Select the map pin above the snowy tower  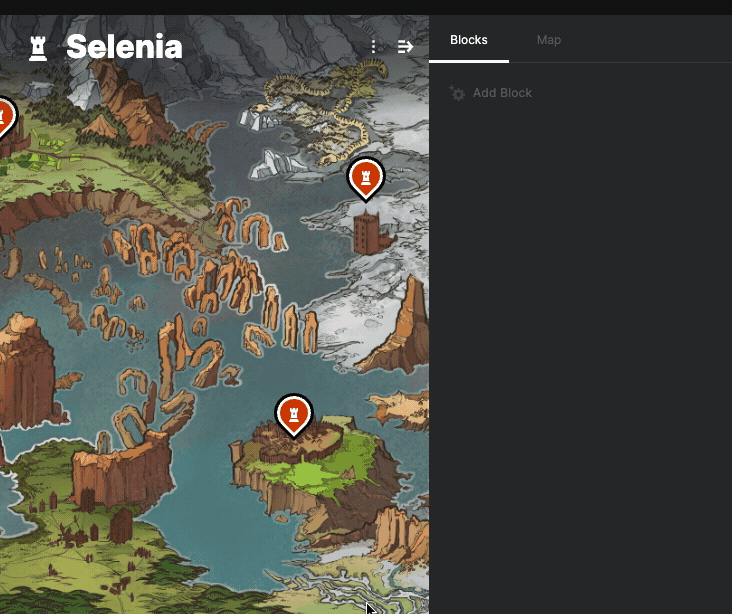[x=366, y=179]
